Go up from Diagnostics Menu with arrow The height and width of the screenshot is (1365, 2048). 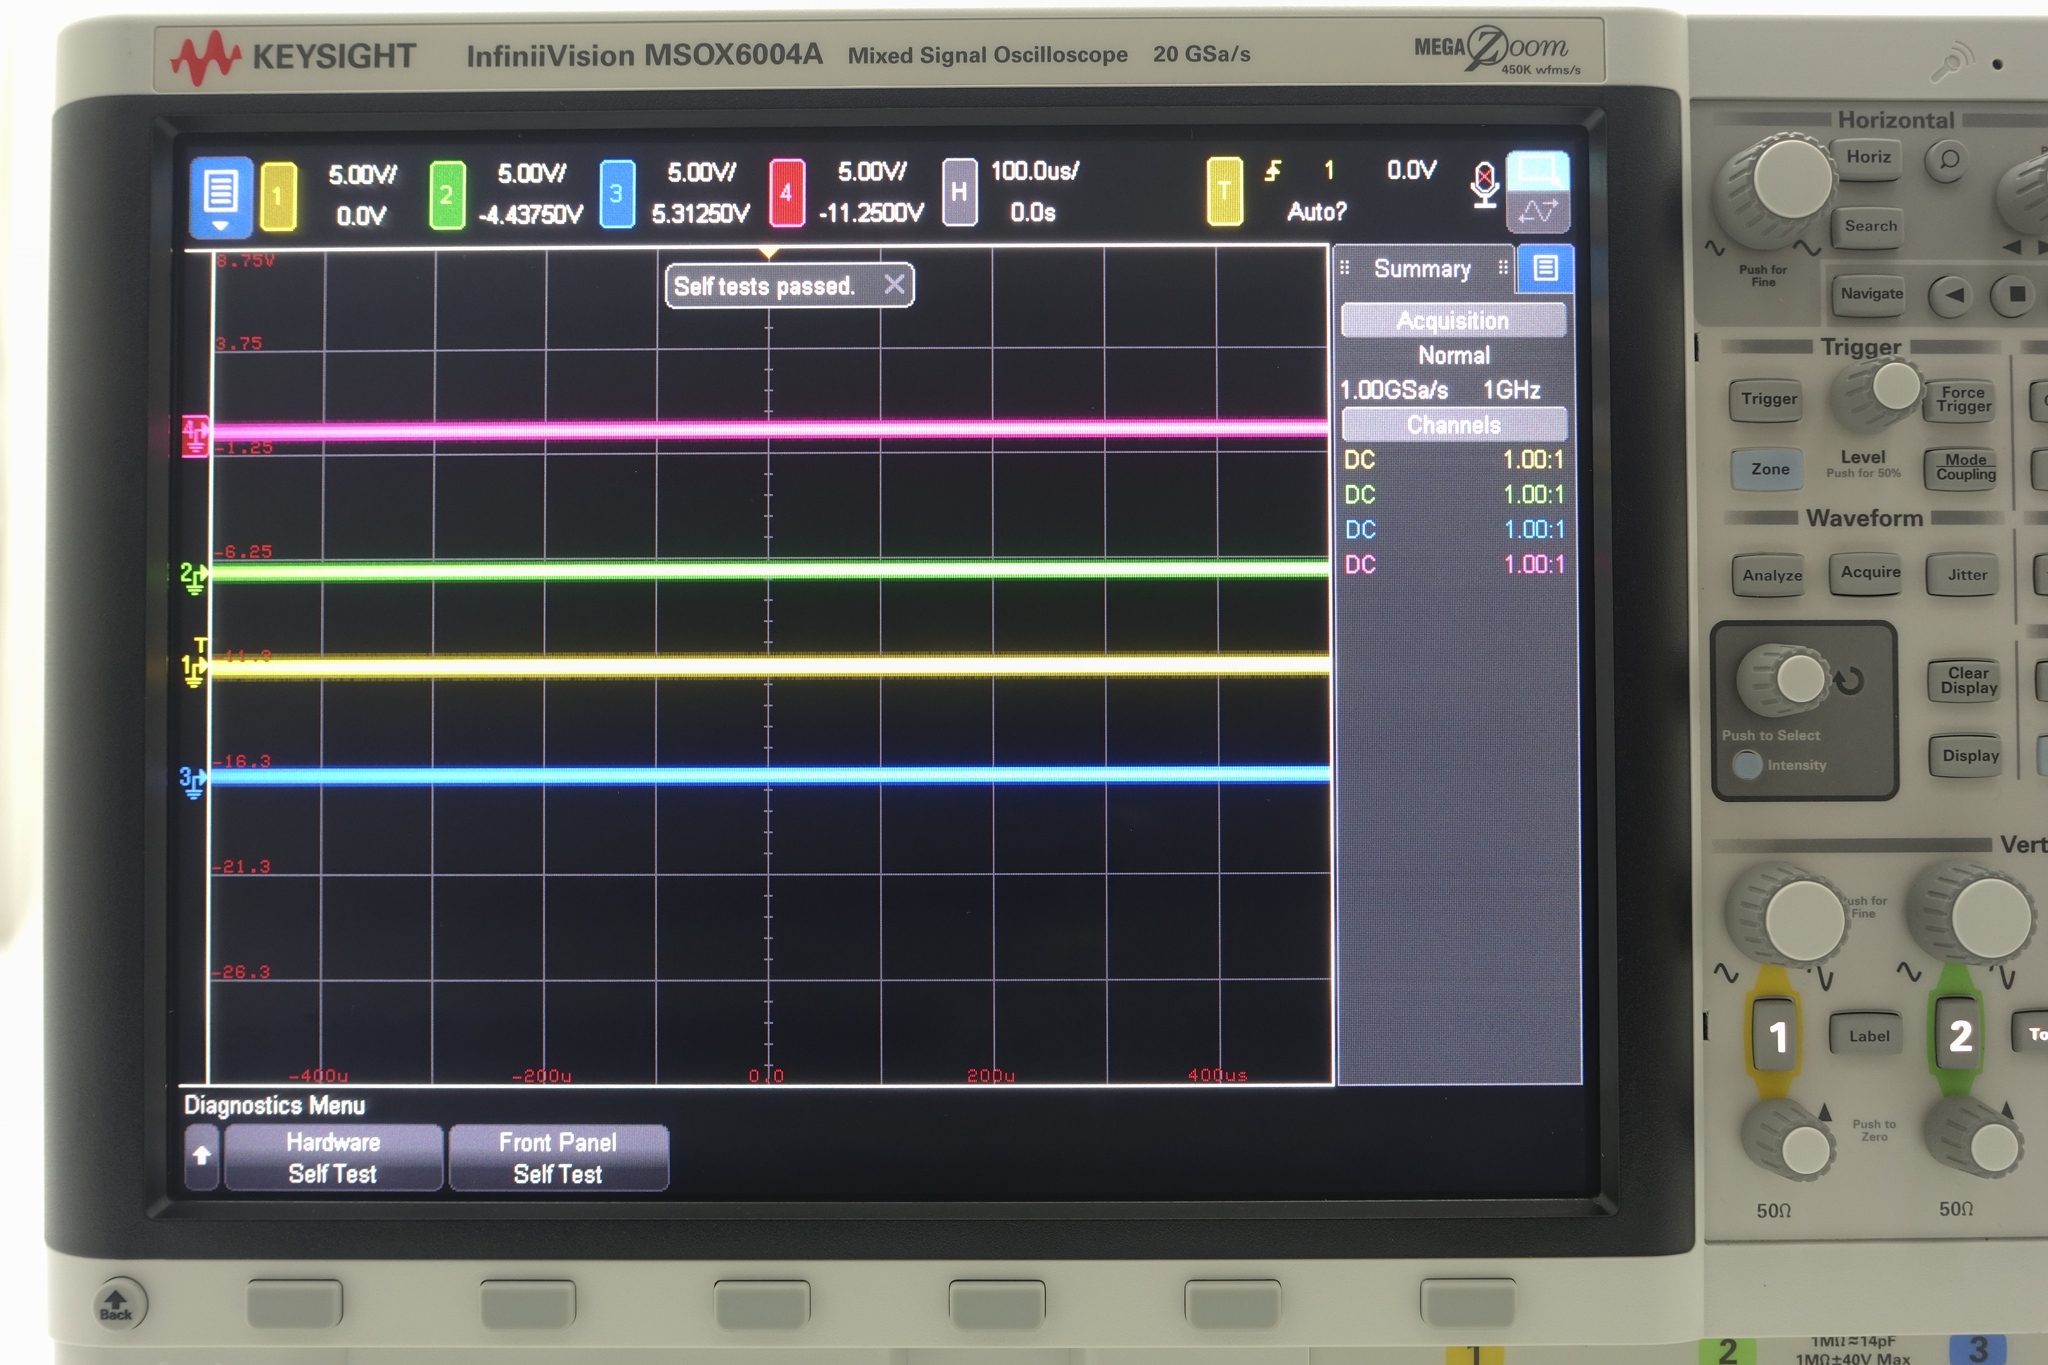pyautogui.click(x=202, y=1157)
